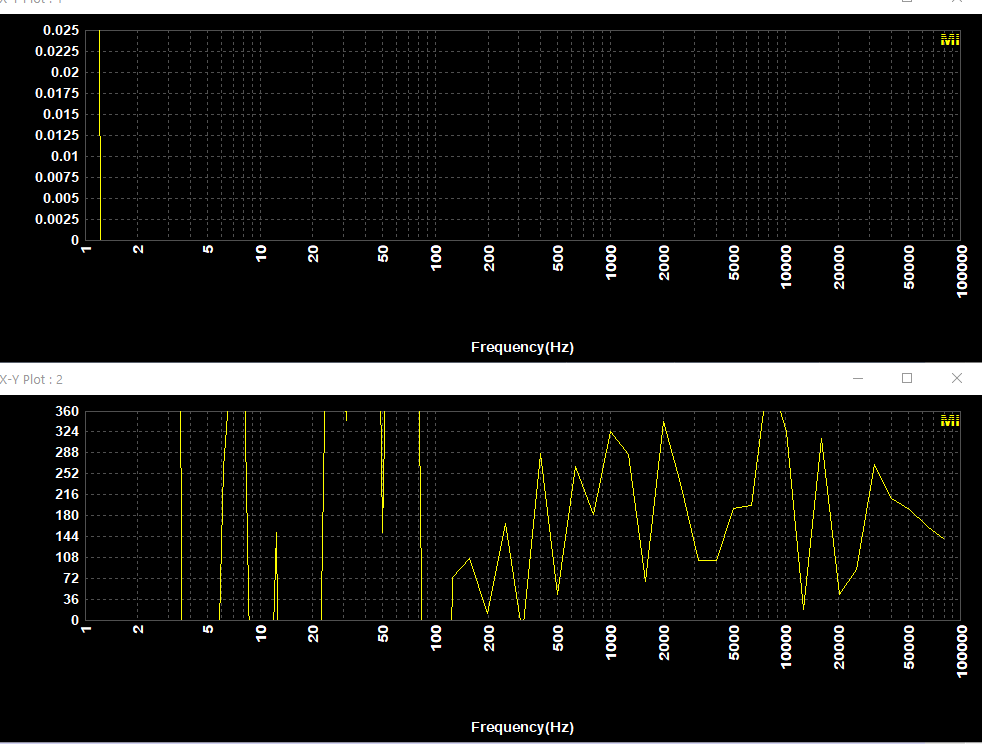Click the 0.0225 y-axis value
This screenshot has height=744, width=982.
click(57, 51)
